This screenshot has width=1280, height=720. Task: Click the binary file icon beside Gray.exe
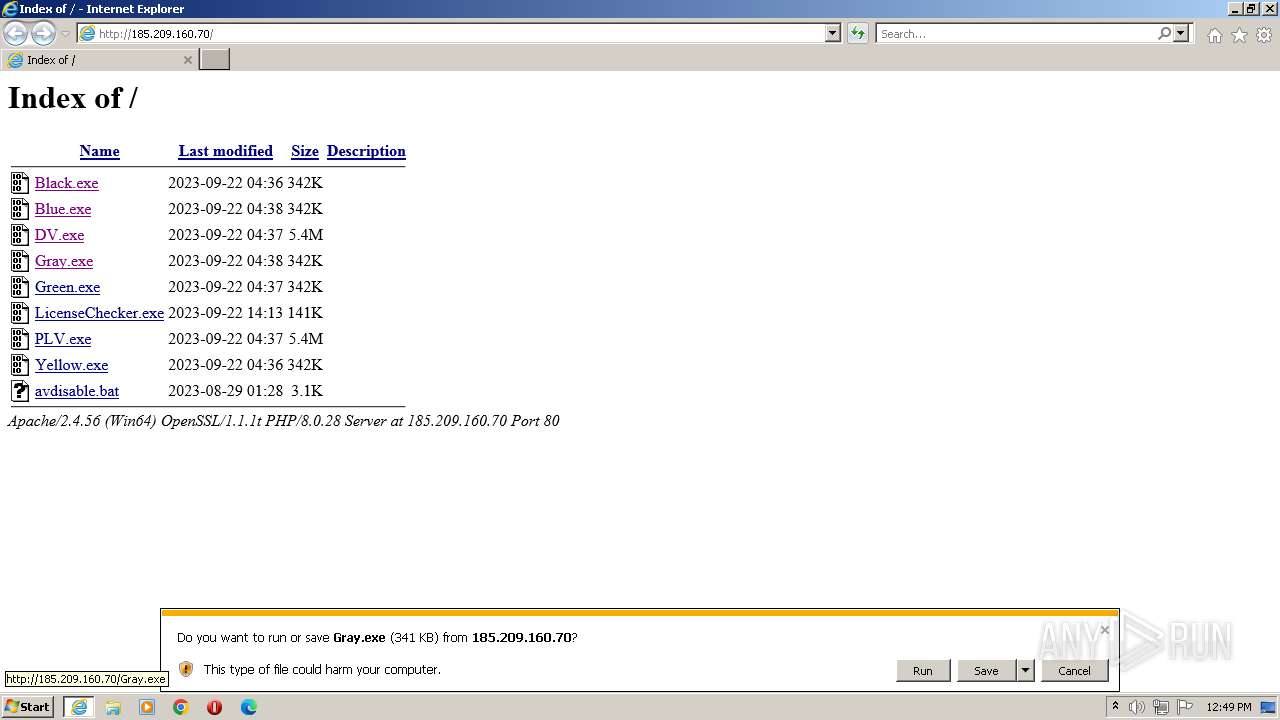pyautogui.click(x=20, y=260)
